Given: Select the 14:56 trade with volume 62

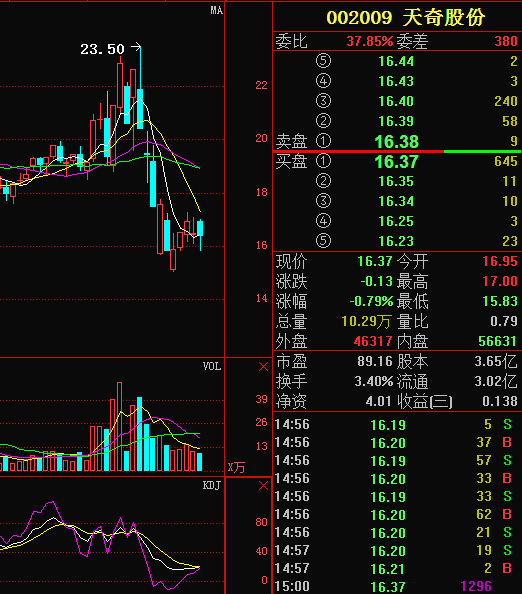Looking at the screenshot, I should click(x=397, y=515).
